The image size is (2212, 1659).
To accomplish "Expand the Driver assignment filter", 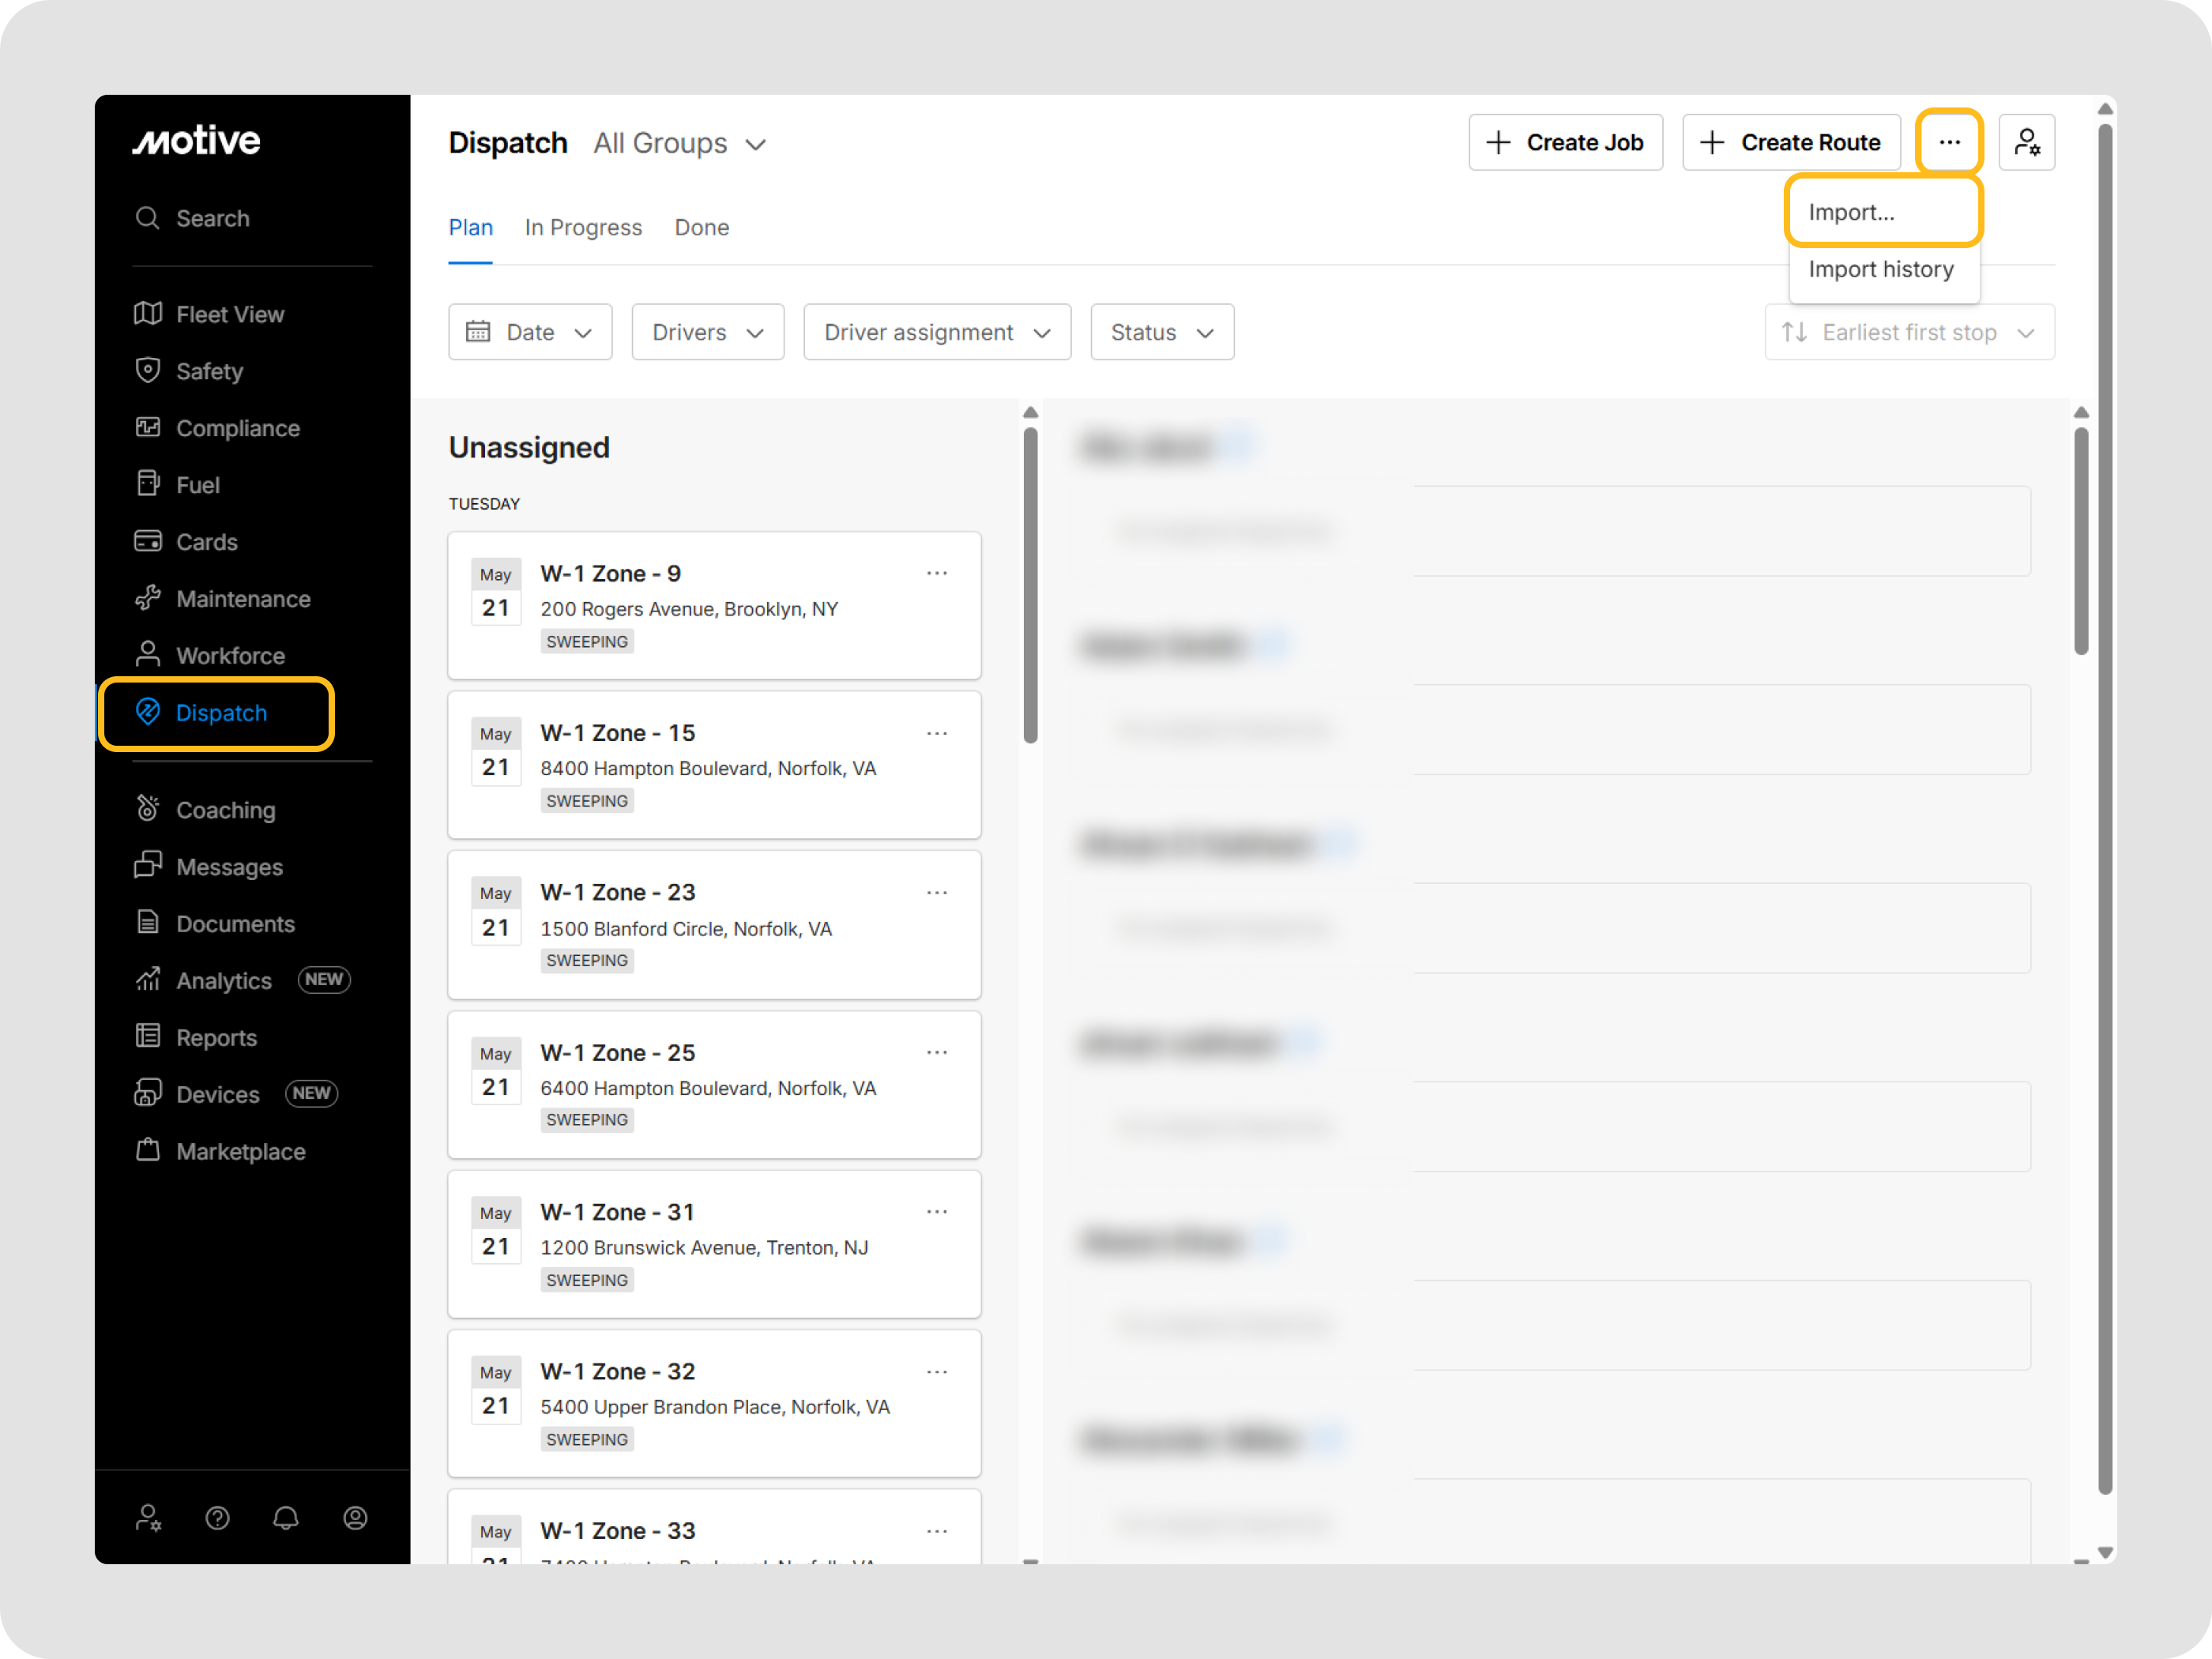I will [x=937, y=332].
